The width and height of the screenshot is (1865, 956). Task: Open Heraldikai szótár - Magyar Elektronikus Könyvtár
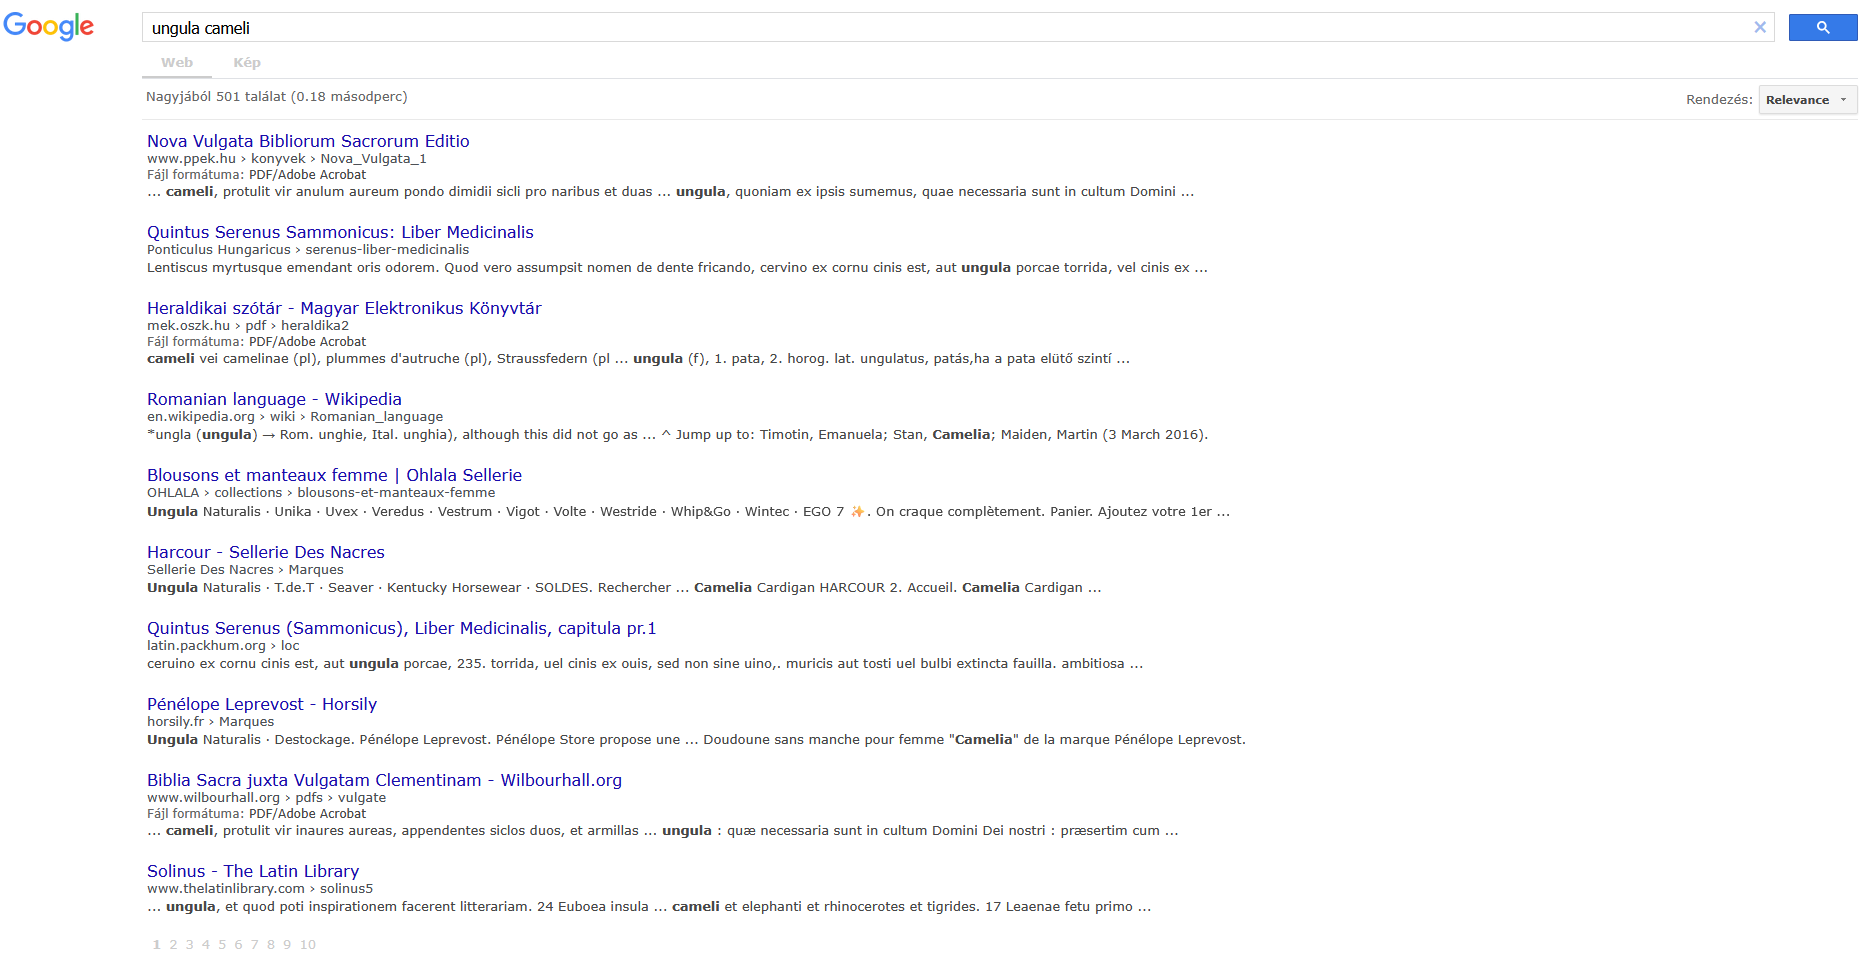pyautogui.click(x=344, y=308)
